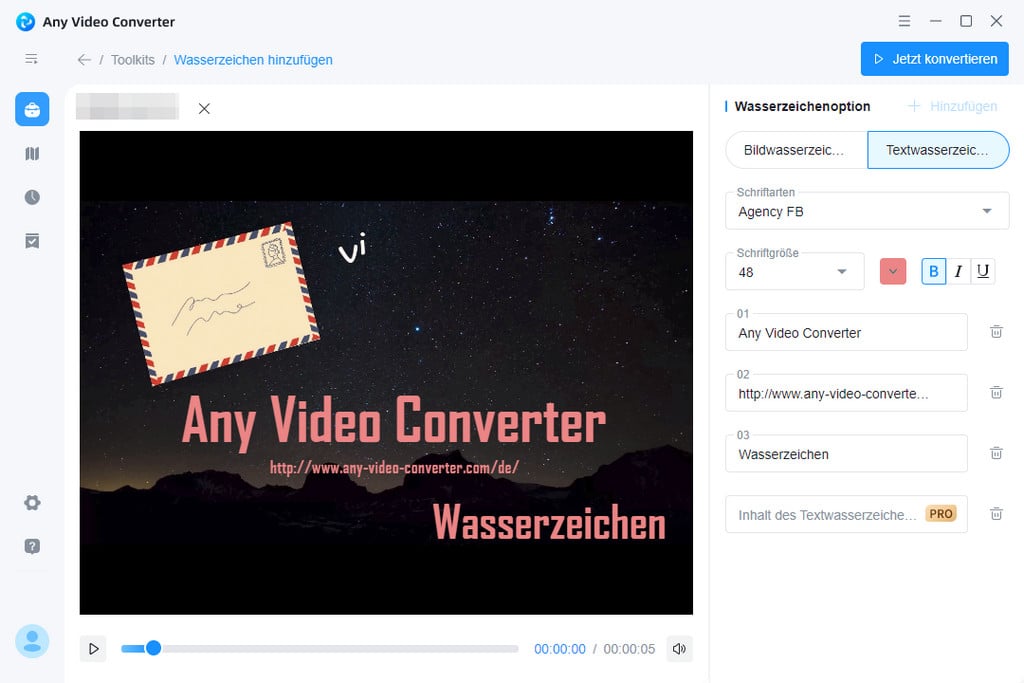Click the empty Textwasserzeichen input field

846,515
